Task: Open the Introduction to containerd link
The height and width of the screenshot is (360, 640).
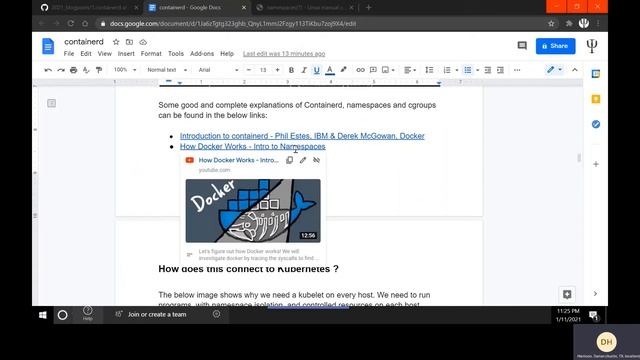Action: 302,136
